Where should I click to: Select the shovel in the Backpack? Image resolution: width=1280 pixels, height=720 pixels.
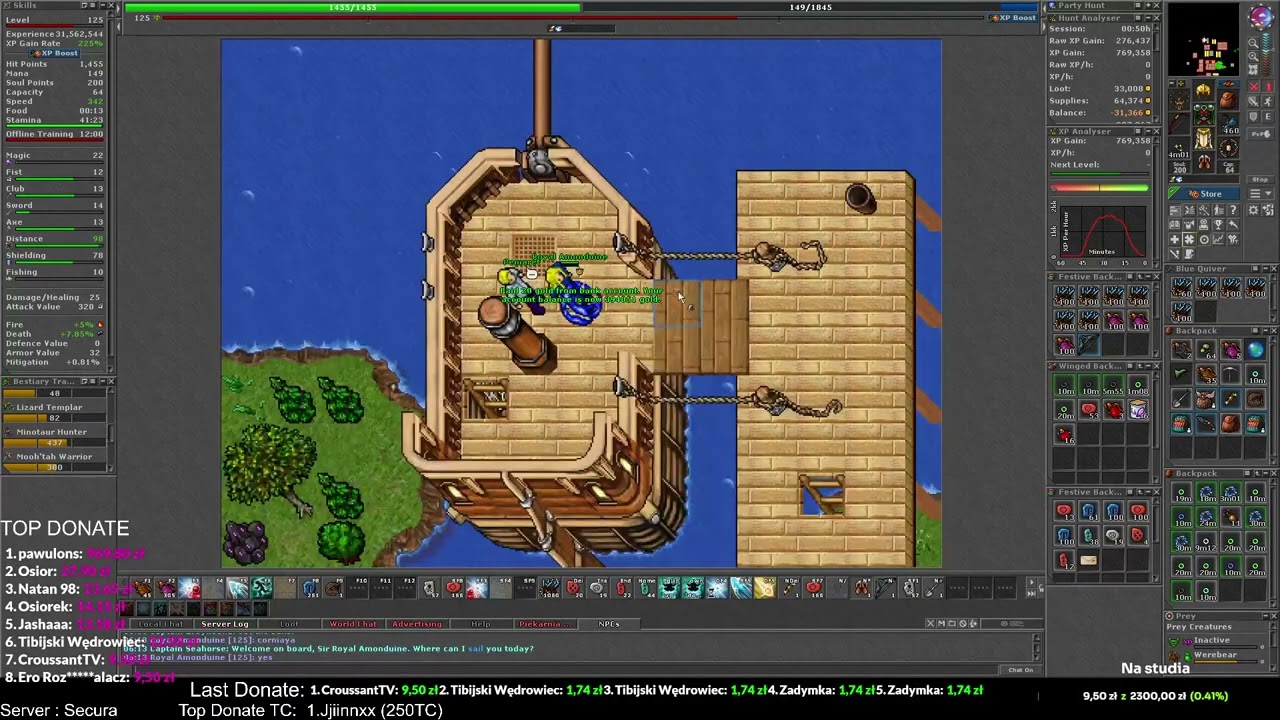click(1182, 398)
